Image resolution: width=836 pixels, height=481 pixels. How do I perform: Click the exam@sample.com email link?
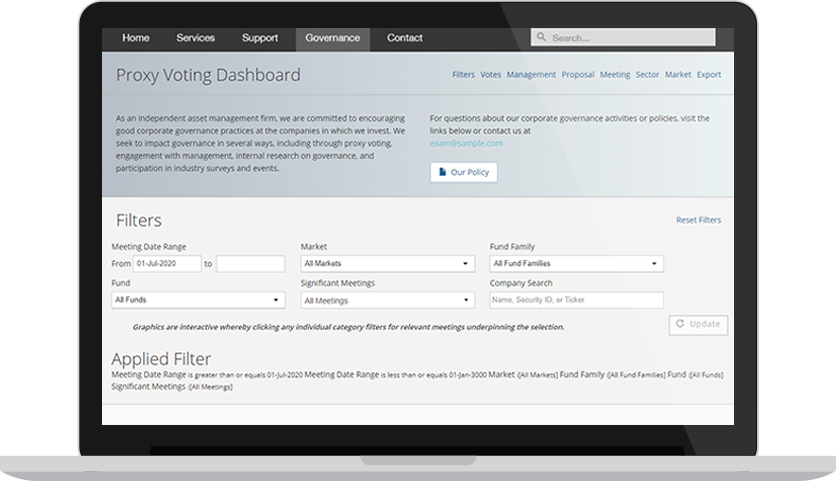click(x=466, y=143)
